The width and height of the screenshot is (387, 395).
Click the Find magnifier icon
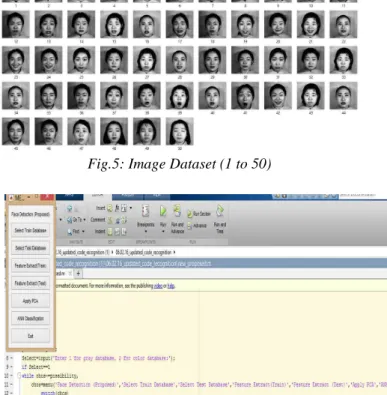pyautogui.click(x=70, y=231)
